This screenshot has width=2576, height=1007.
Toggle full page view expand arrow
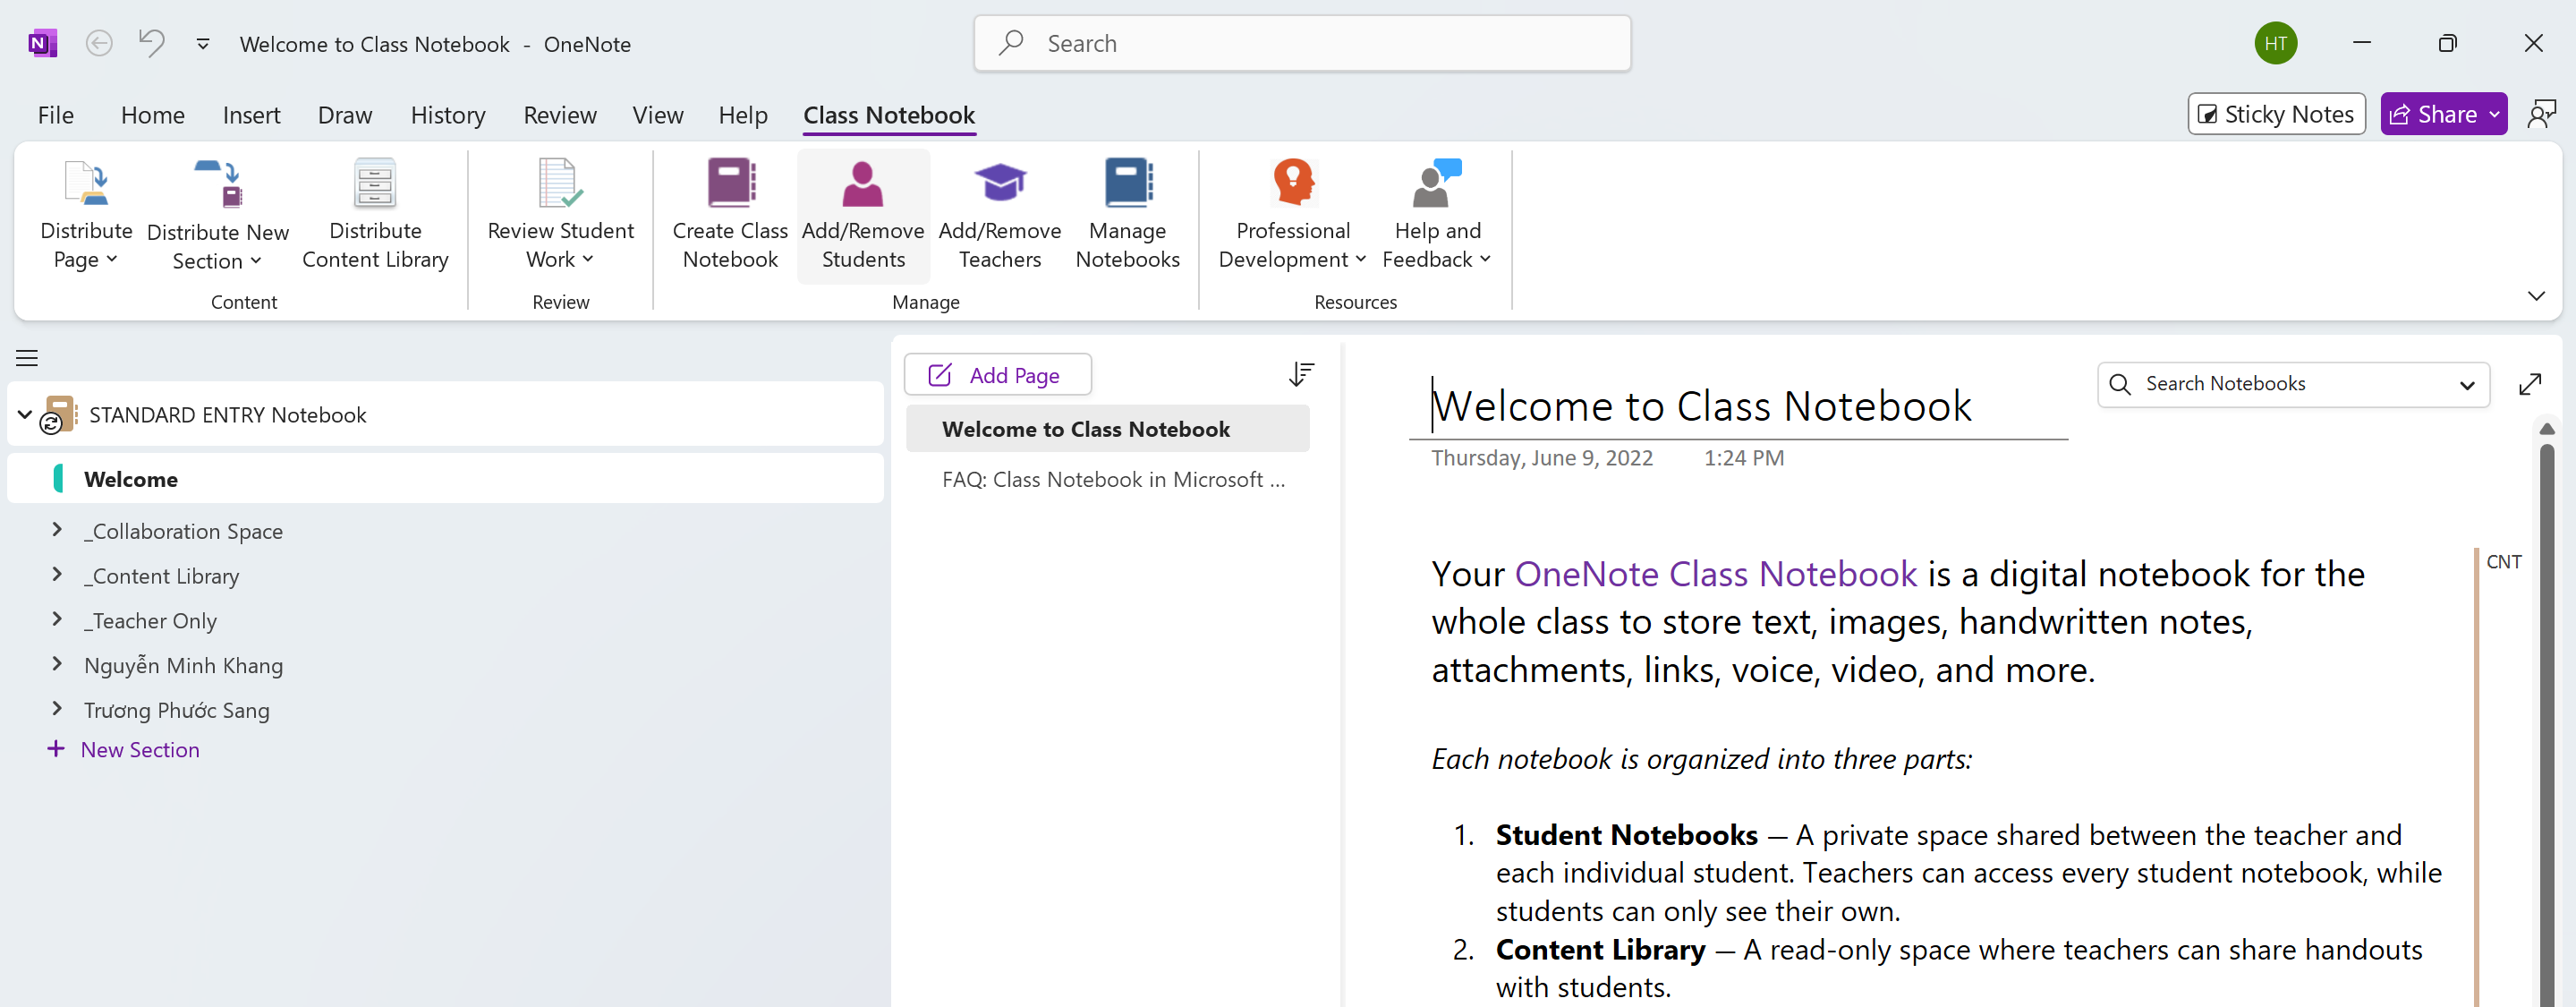tap(2529, 384)
